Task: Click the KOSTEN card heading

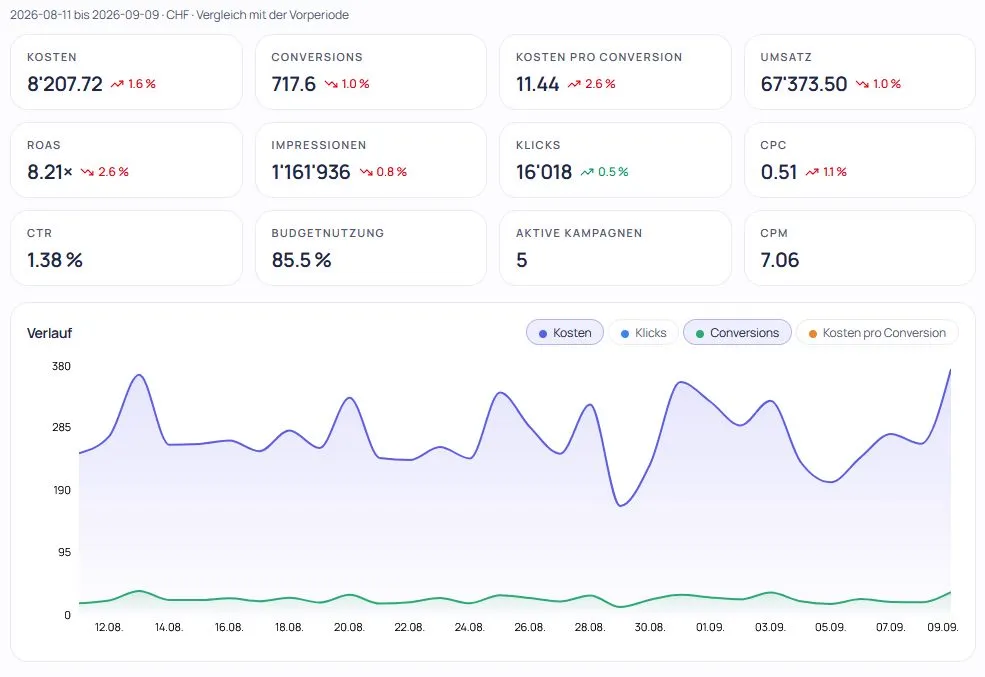Action: (52, 57)
